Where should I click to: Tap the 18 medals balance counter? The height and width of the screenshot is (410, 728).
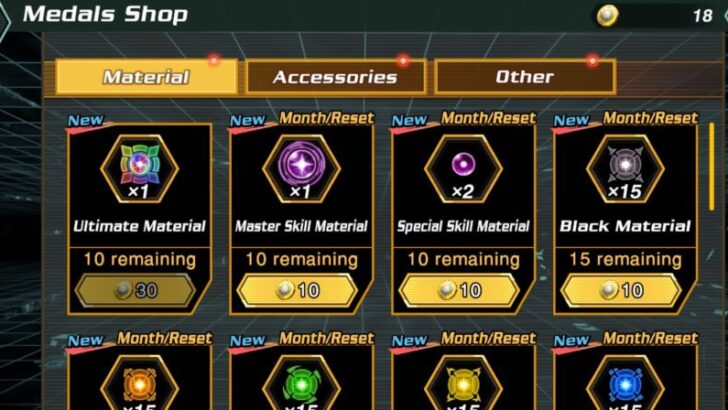702,16
